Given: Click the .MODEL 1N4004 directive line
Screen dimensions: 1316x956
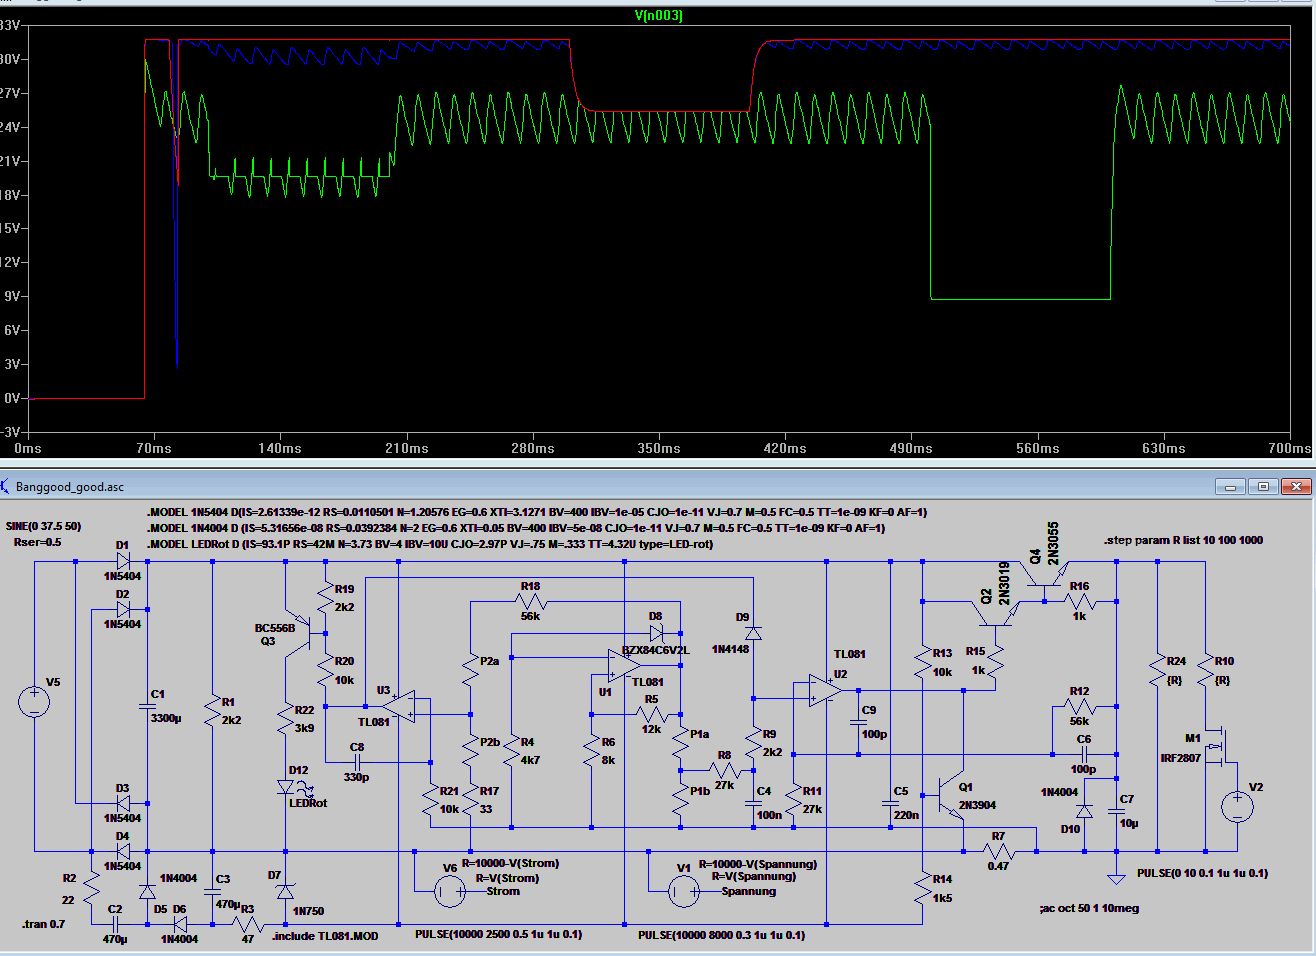Looking at the screenshot, I should click(515, 528).
